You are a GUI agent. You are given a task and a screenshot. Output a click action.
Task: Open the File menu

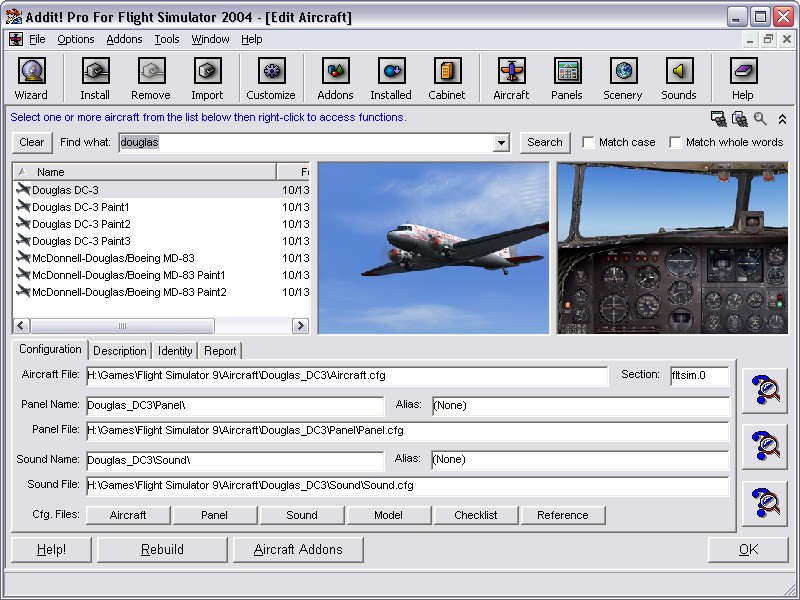pos(37,39)
